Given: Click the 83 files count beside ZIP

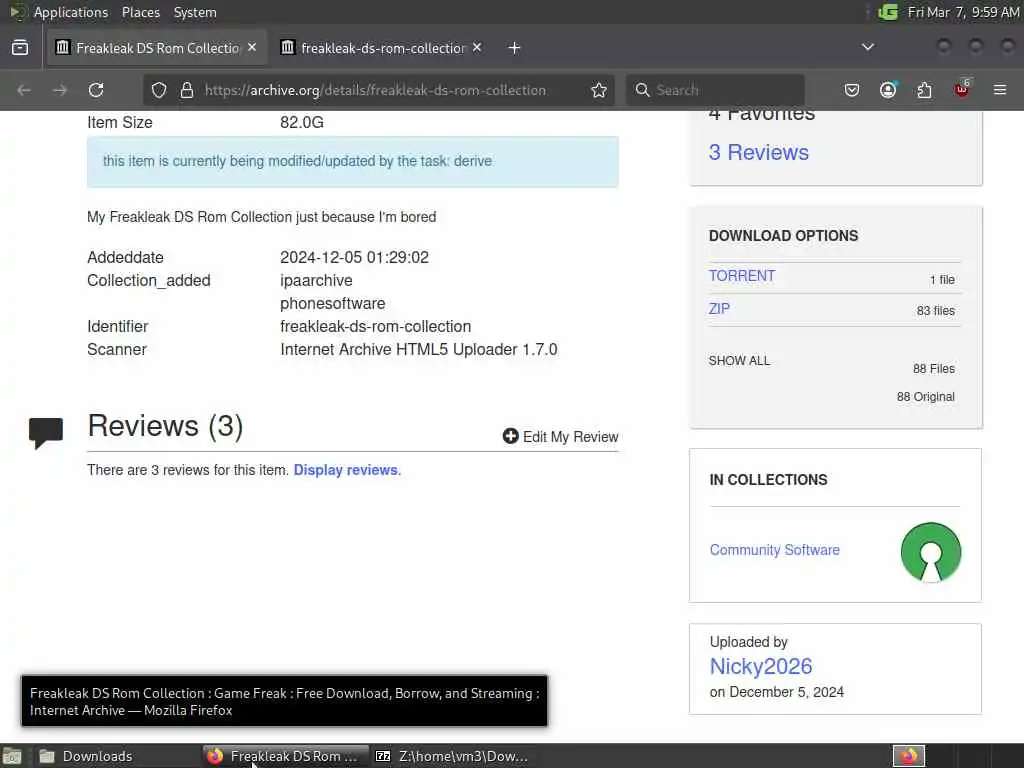Looking at the screenshot, I should (x=935, y=311).
